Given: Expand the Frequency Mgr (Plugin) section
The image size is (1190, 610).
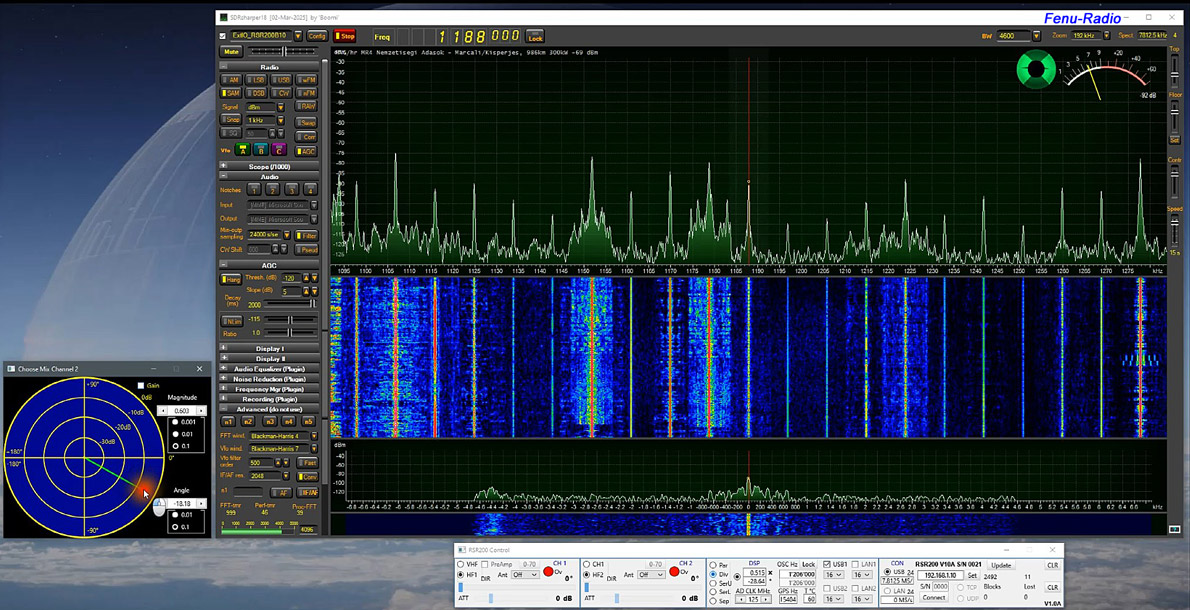Looking at the screenshot, I should click(x=223, y=388).
